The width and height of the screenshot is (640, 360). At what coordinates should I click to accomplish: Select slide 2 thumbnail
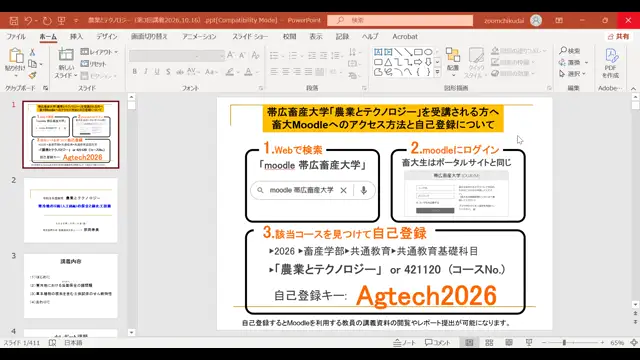71,211
